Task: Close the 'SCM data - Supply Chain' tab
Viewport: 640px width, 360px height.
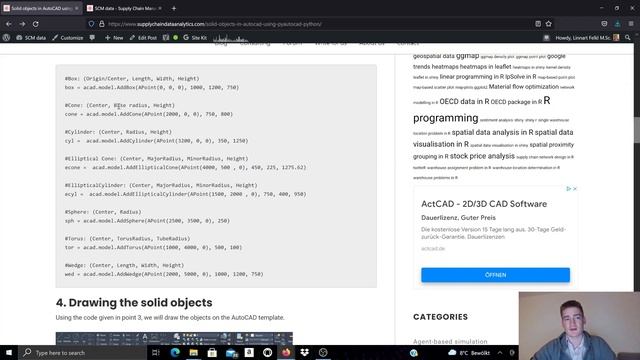Action: (x=160, y=8)
